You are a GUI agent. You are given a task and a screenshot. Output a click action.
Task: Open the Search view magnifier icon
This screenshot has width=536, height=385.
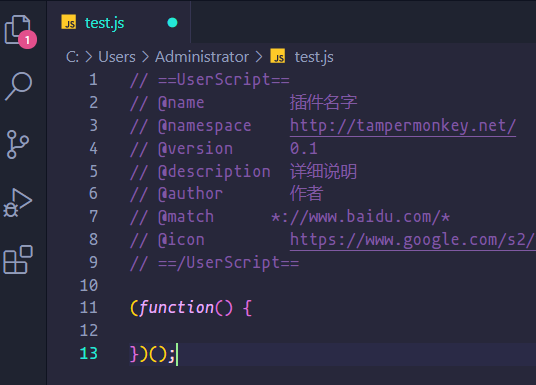click(x=19, y=86)
